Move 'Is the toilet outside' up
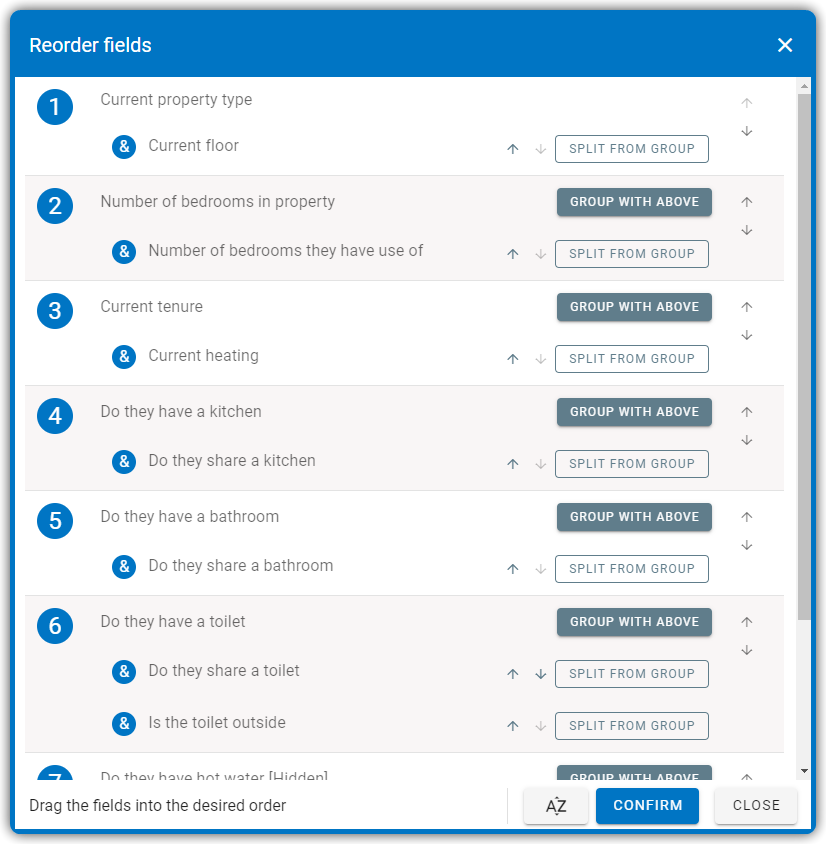 pyautogui.click(x=513, y=726)
